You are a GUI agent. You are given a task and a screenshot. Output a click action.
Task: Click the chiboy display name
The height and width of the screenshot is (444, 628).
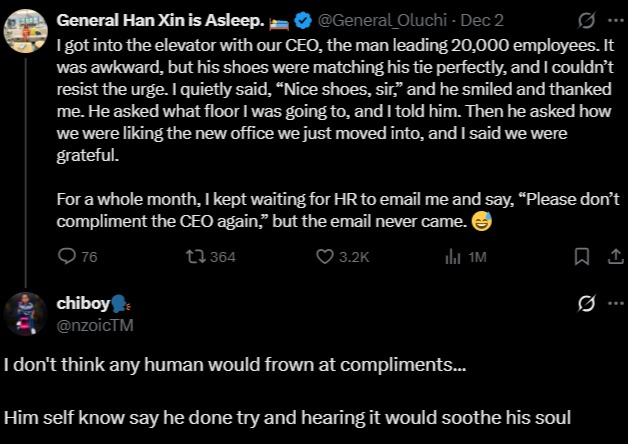86,303
